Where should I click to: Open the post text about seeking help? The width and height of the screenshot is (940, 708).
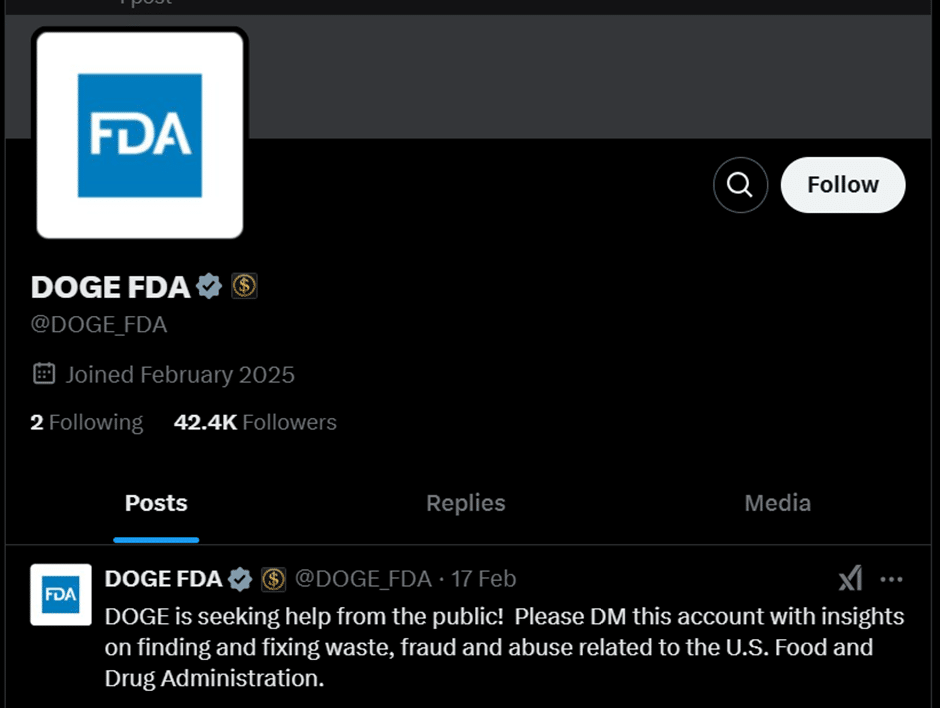[504, 647]
